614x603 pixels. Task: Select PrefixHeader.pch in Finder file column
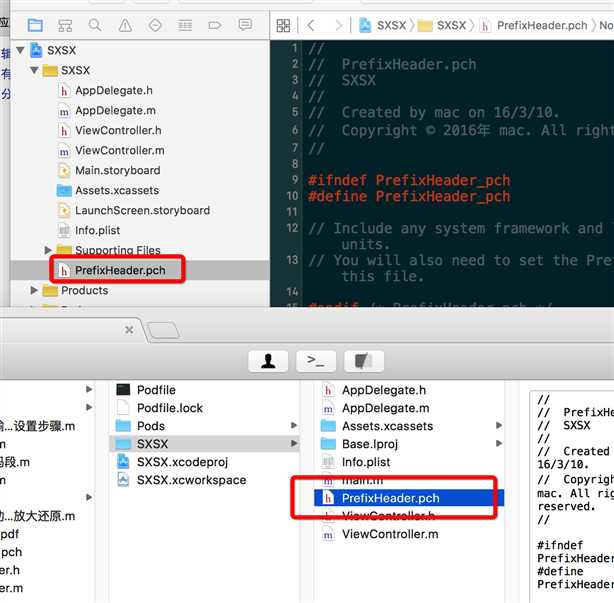(x=409, y=498)
